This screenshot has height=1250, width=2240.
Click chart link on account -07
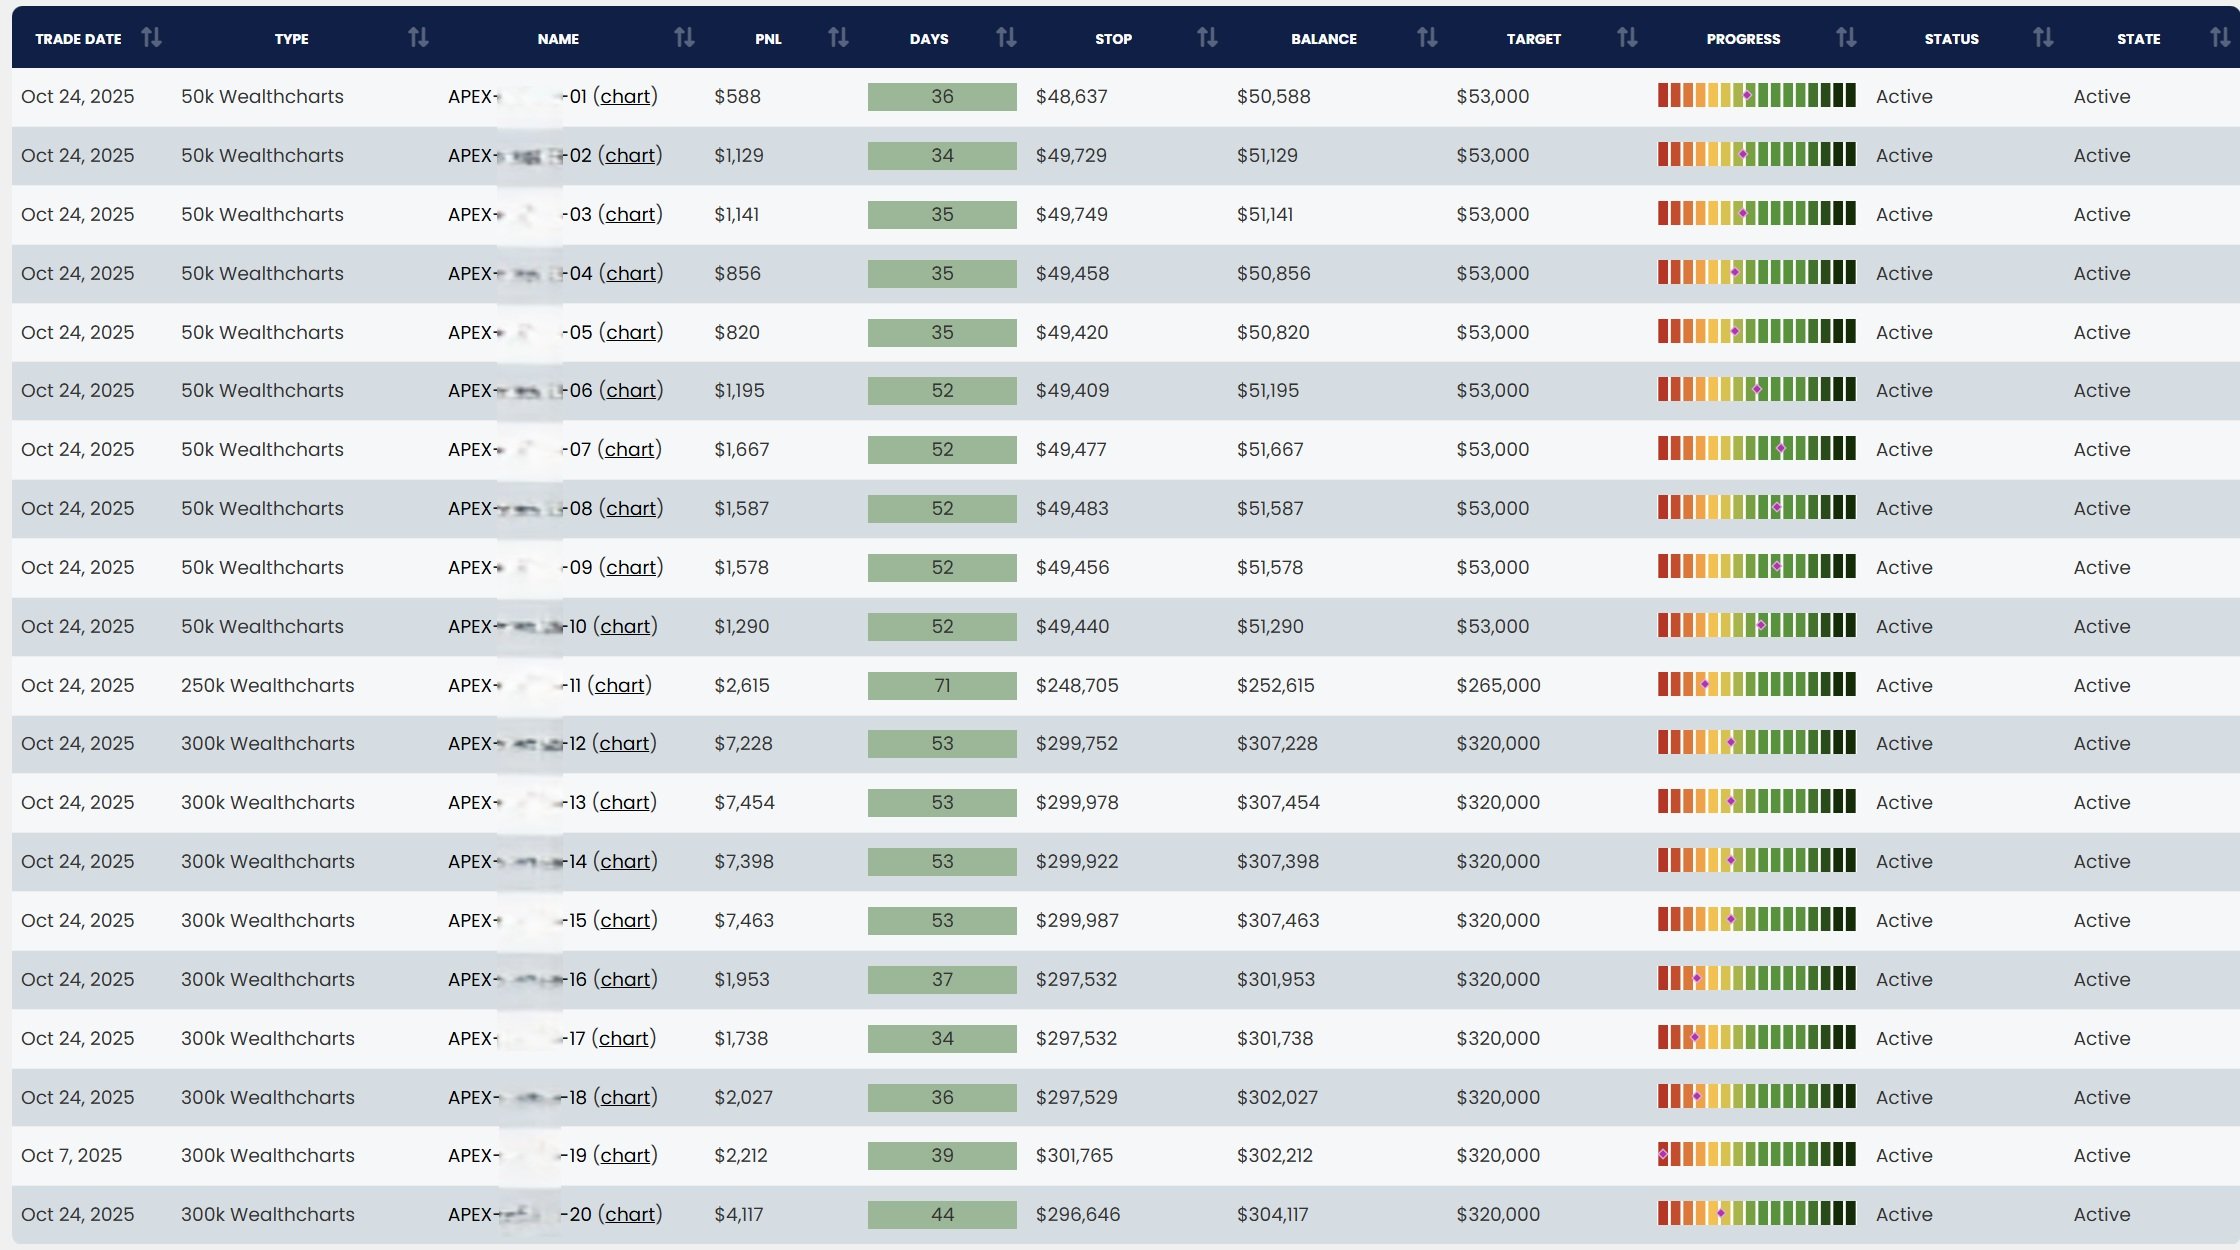(x=629, y=450)
